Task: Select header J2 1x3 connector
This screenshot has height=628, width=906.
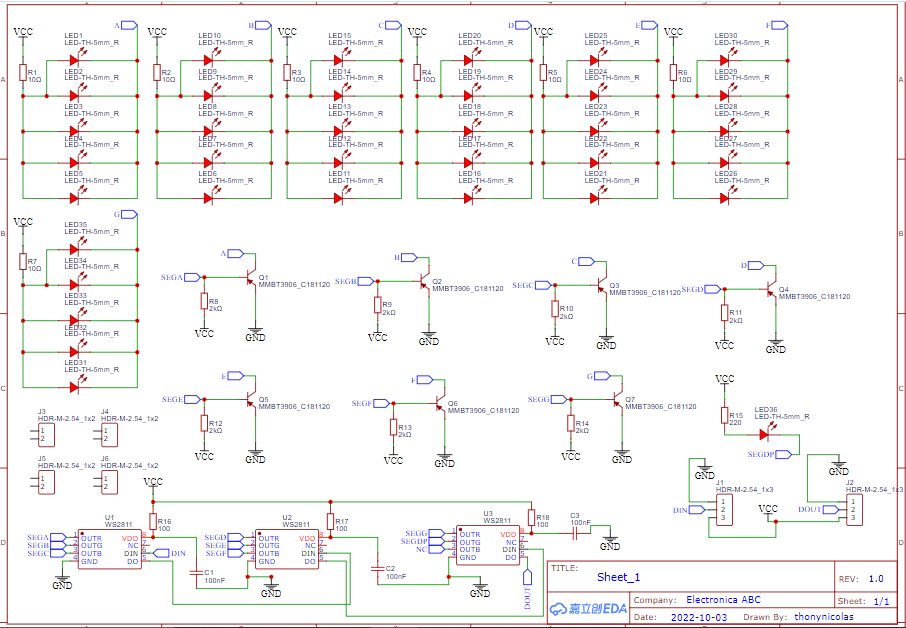Action: [855, 510]
